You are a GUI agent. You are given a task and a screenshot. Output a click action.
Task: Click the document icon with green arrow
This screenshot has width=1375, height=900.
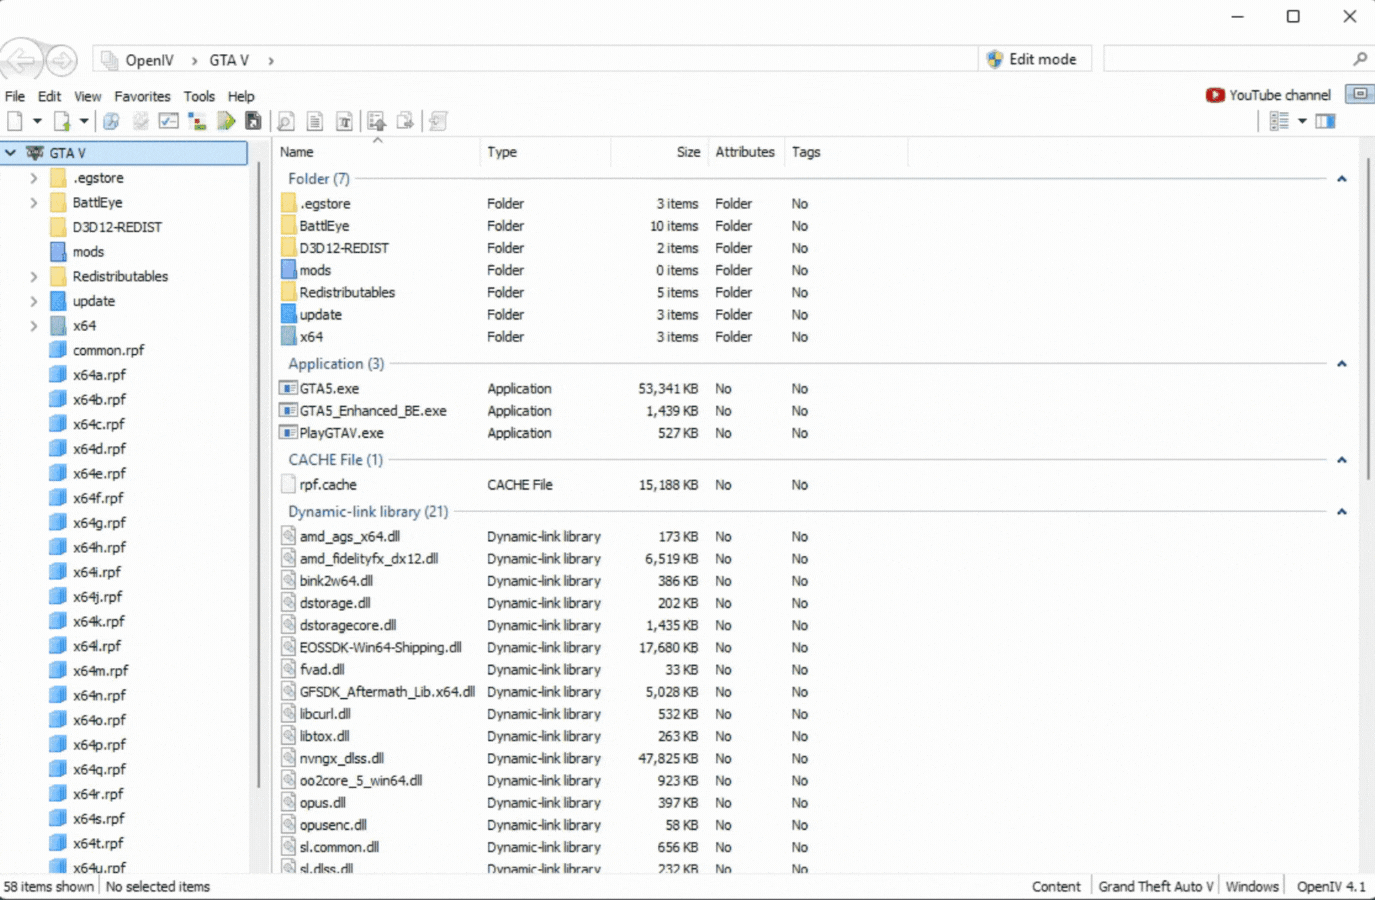[62, 121]
